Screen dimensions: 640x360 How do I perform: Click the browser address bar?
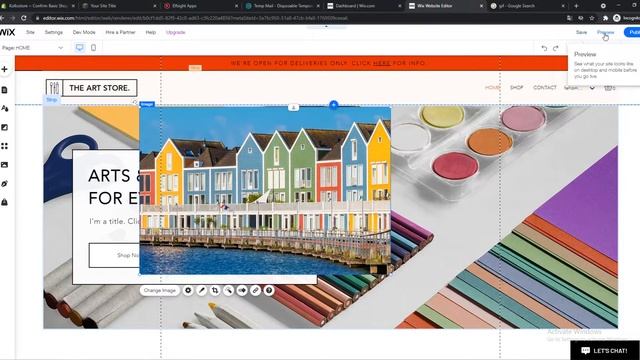[298, 18]
